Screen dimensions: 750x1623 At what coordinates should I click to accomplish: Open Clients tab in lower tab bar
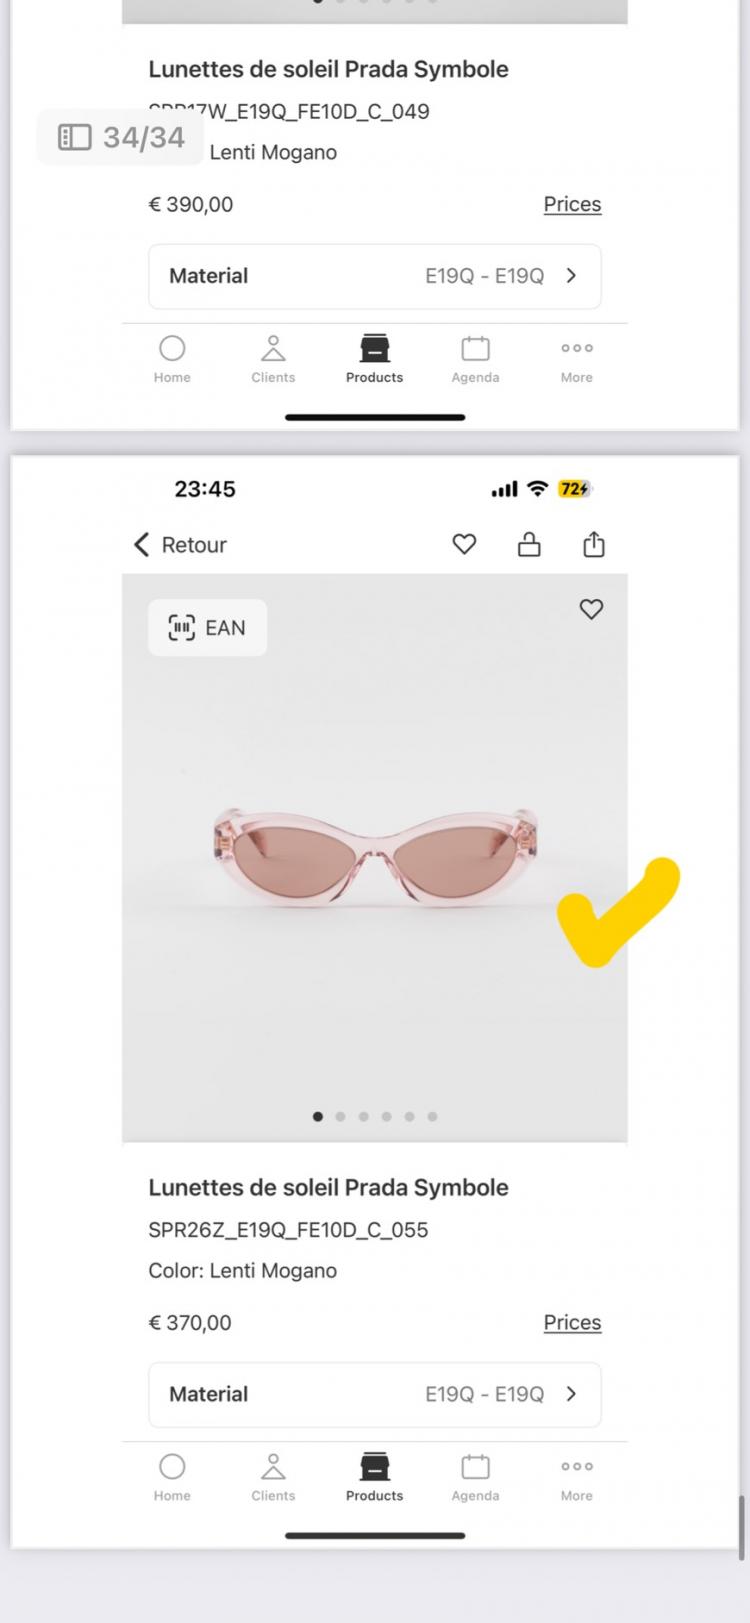273,1475
